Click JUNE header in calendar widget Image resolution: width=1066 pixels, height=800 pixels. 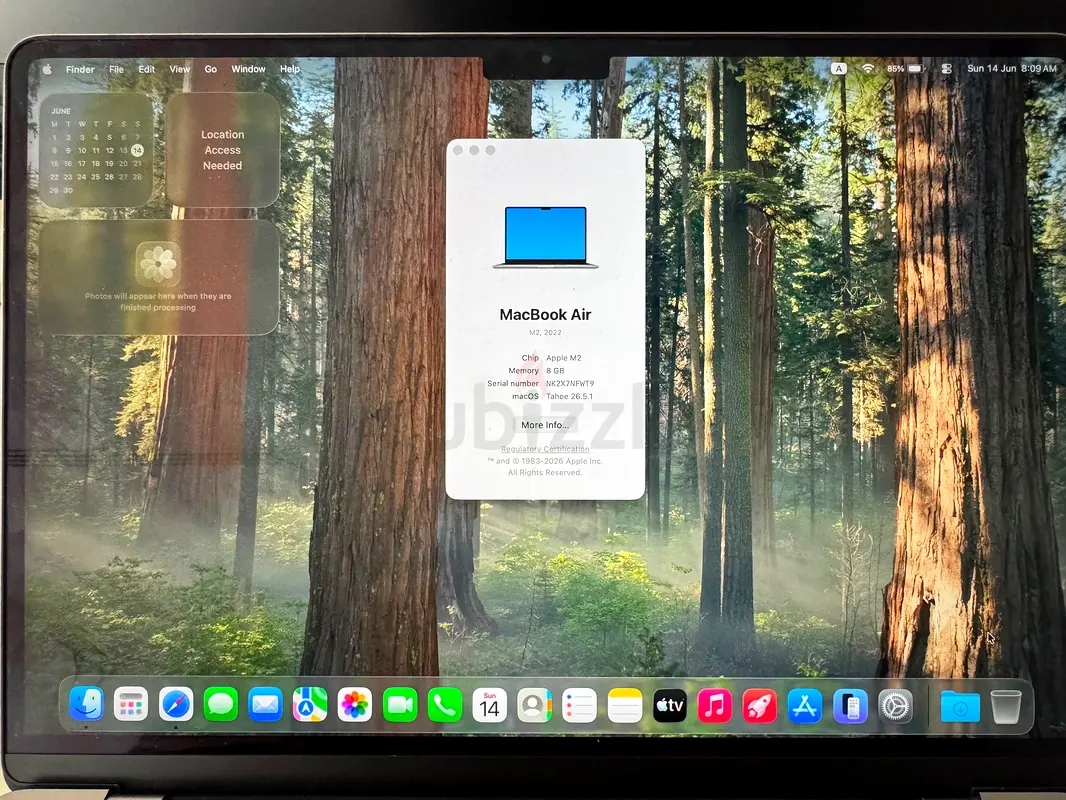[x=61, y=111]
